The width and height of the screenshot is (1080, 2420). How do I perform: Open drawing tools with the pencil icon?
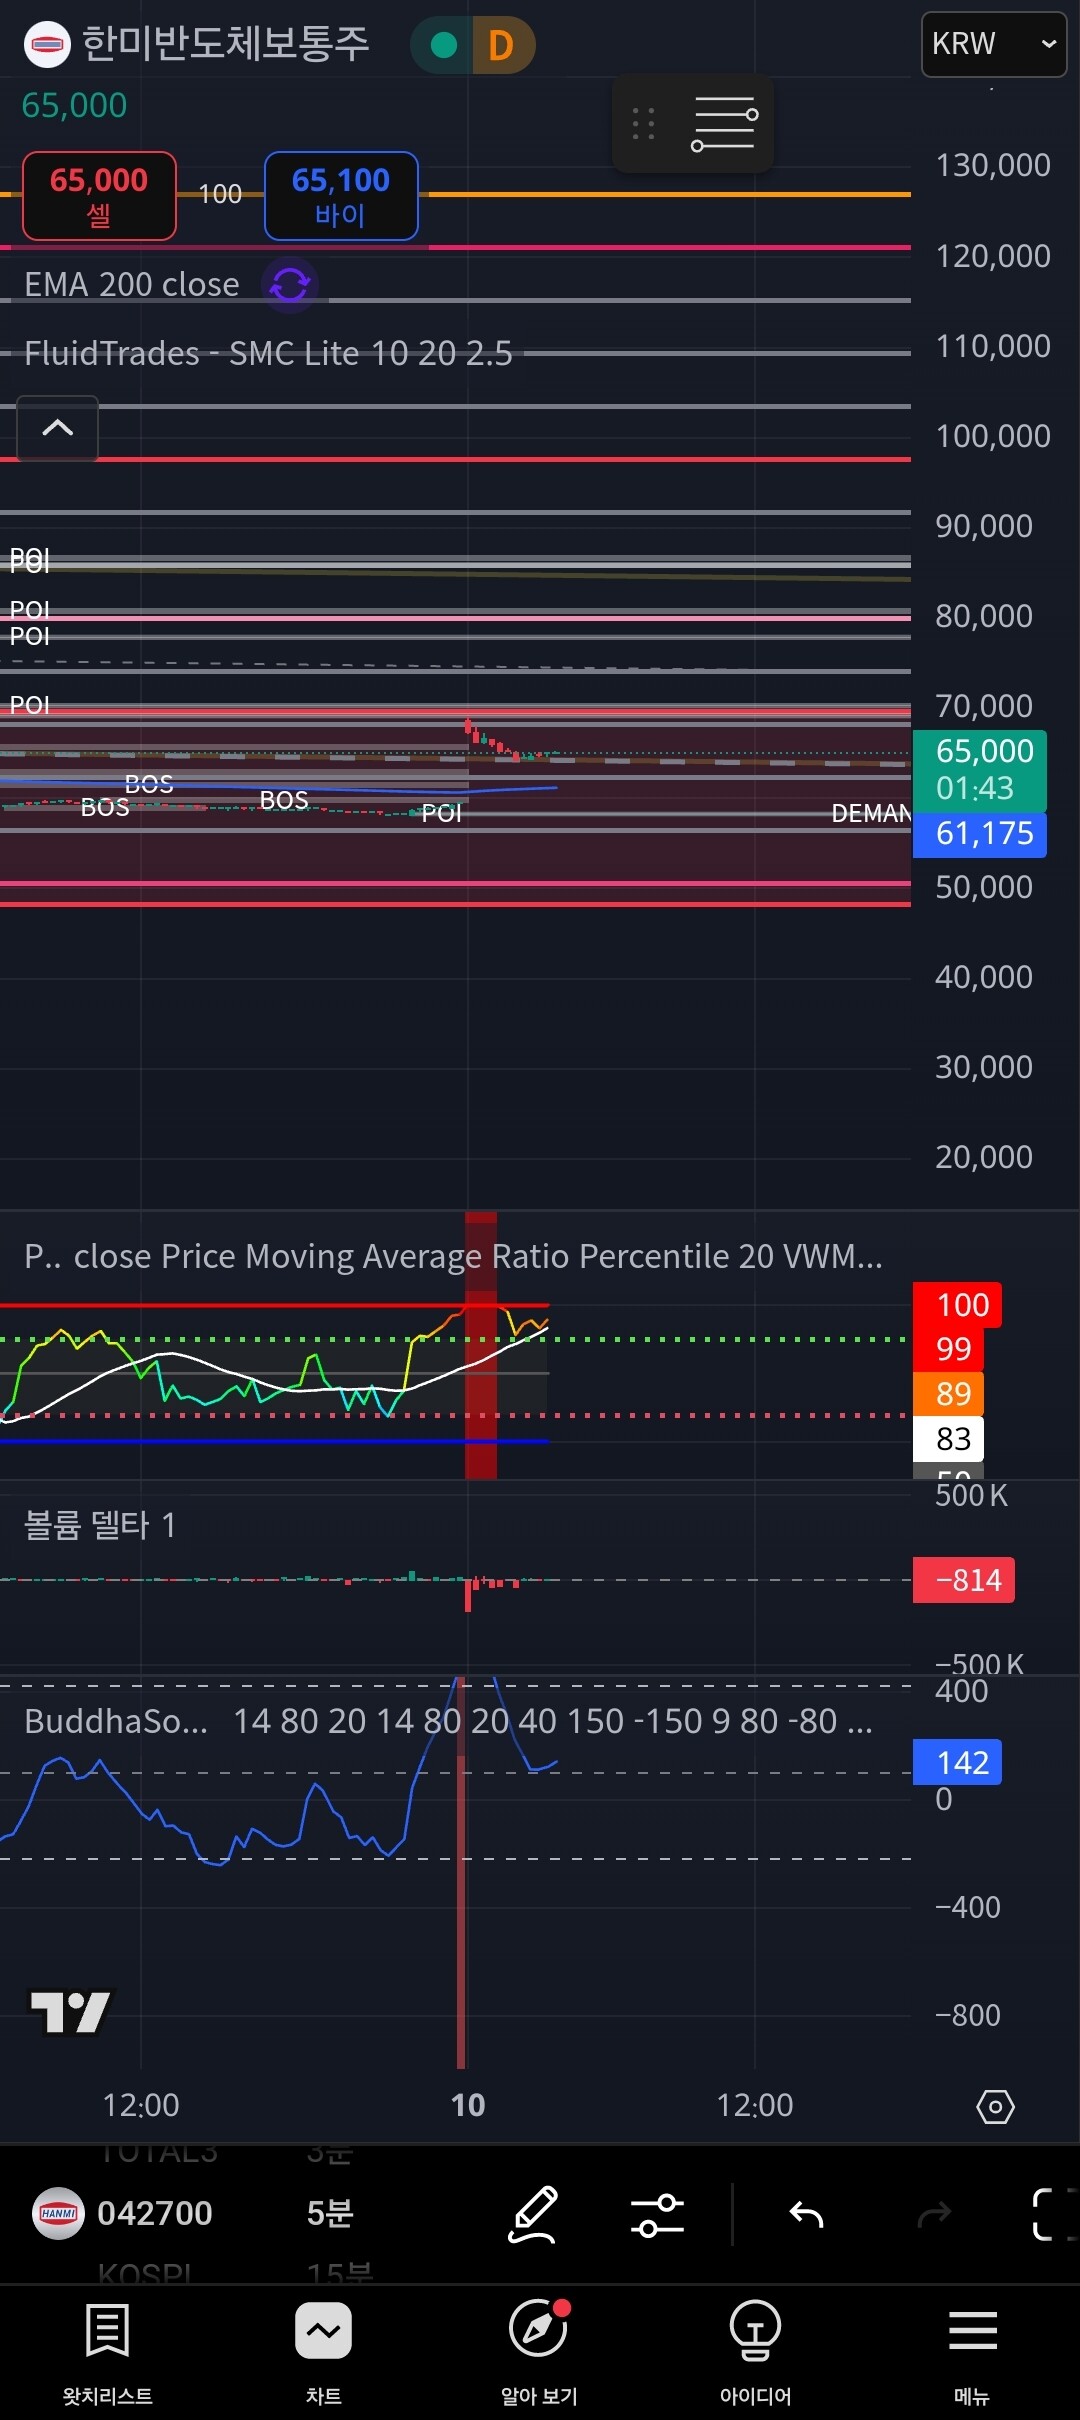tap(534, 2214)
